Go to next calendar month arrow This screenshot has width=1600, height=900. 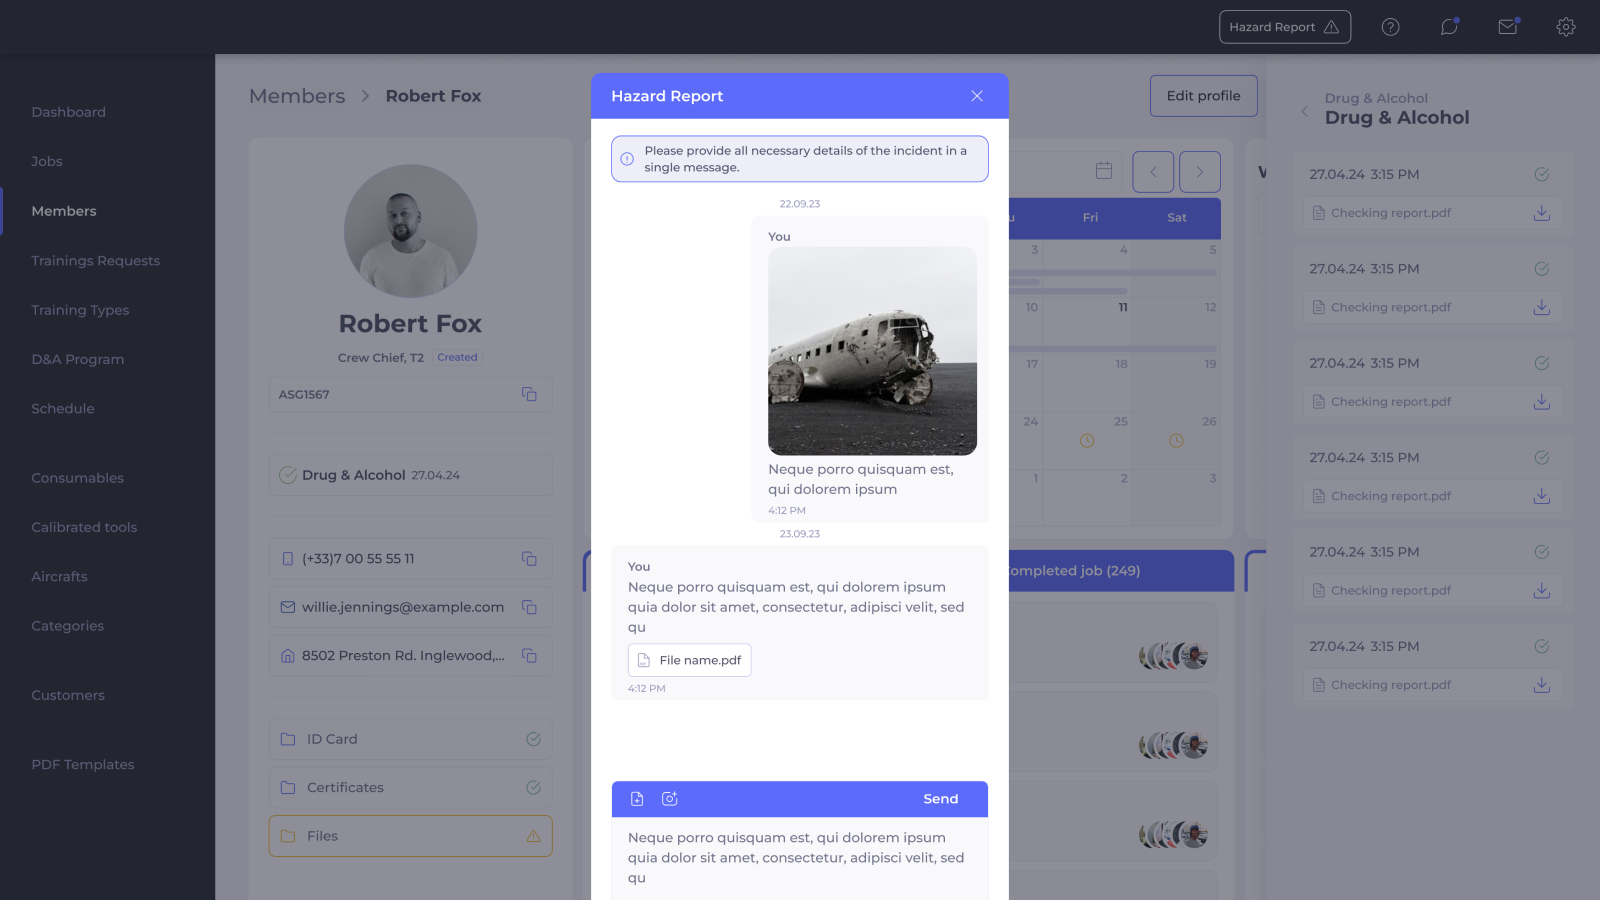1199,172
